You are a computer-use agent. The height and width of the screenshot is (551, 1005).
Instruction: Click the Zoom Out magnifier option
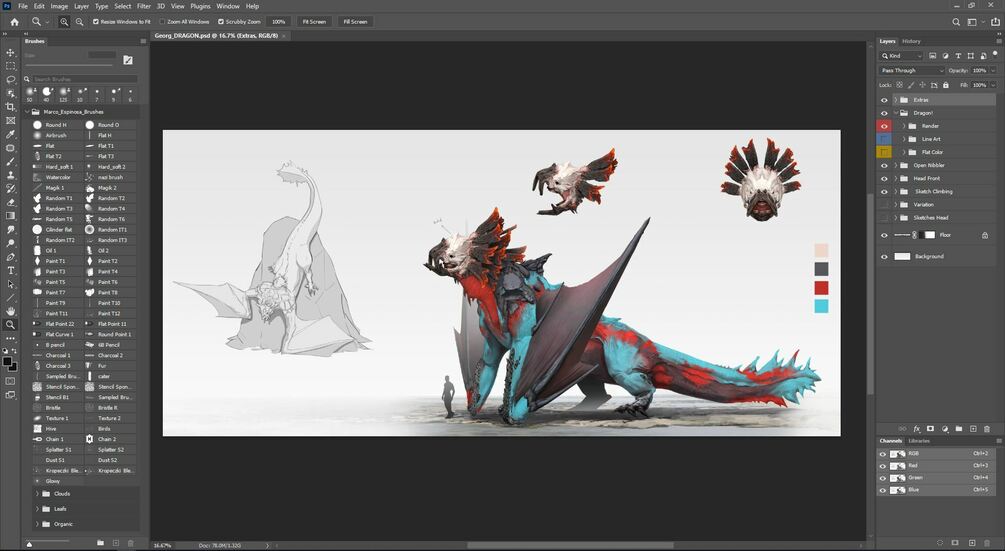79,22
